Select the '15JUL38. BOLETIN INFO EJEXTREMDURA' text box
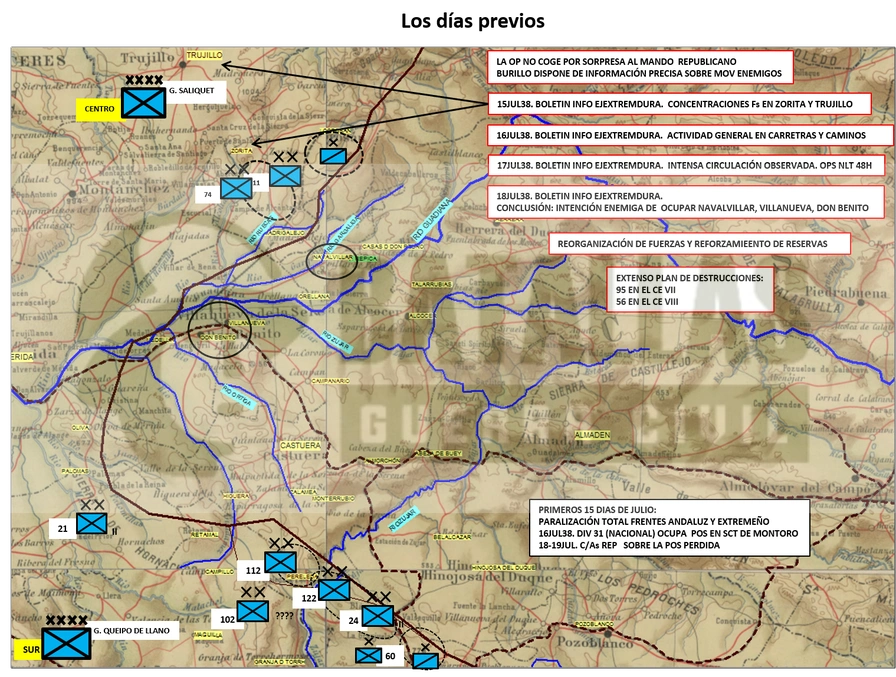This screenshot has height=677, width=896. coord(679,104)
